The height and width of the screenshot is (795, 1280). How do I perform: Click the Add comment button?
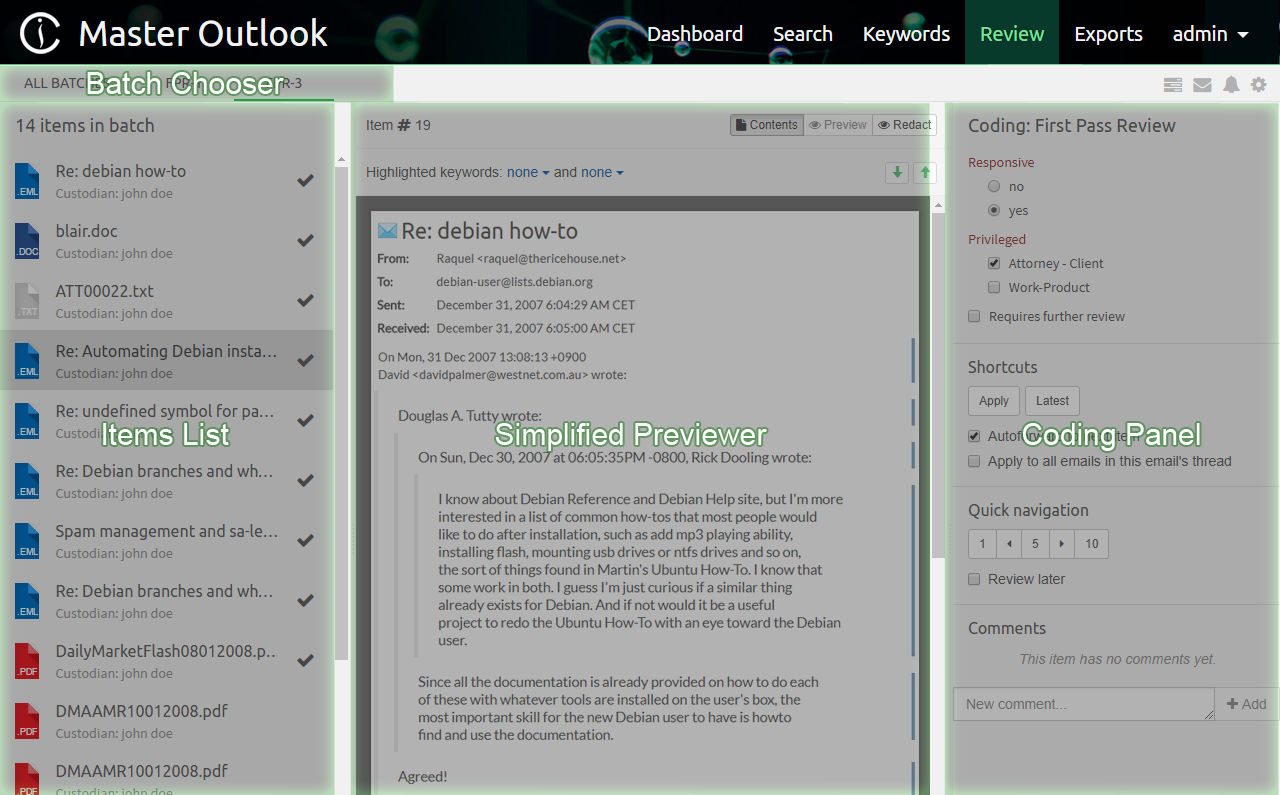[x=1246, y=704]
